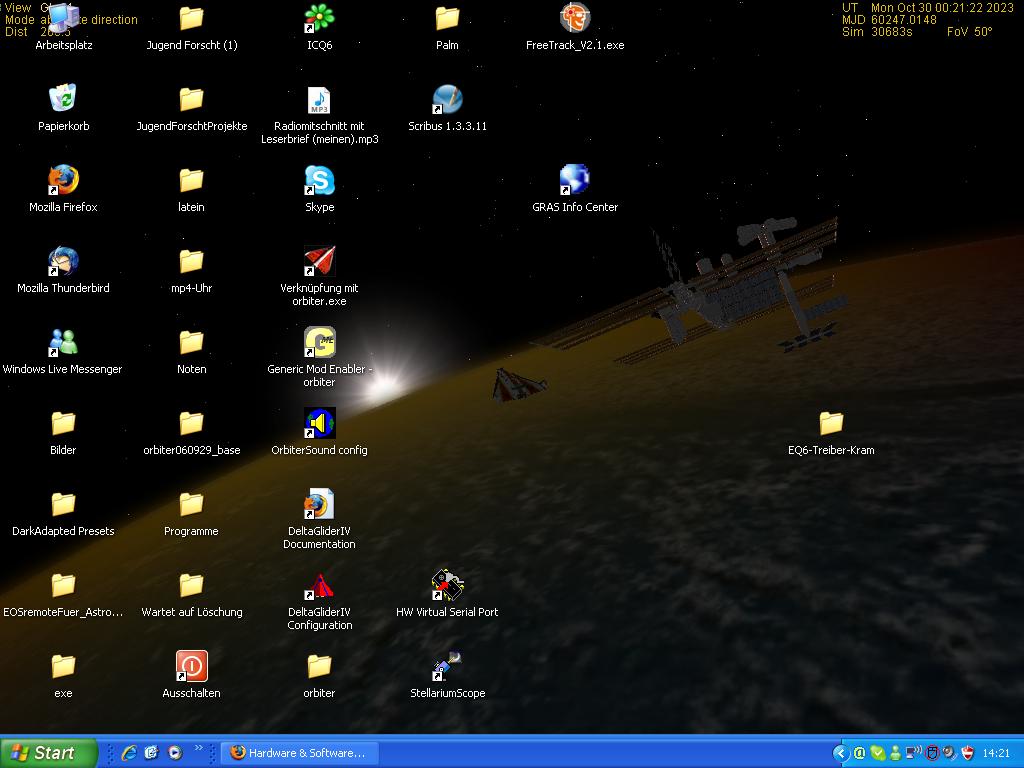Select the HW Virtual Serial Port icon

click(x=447, y=586)
